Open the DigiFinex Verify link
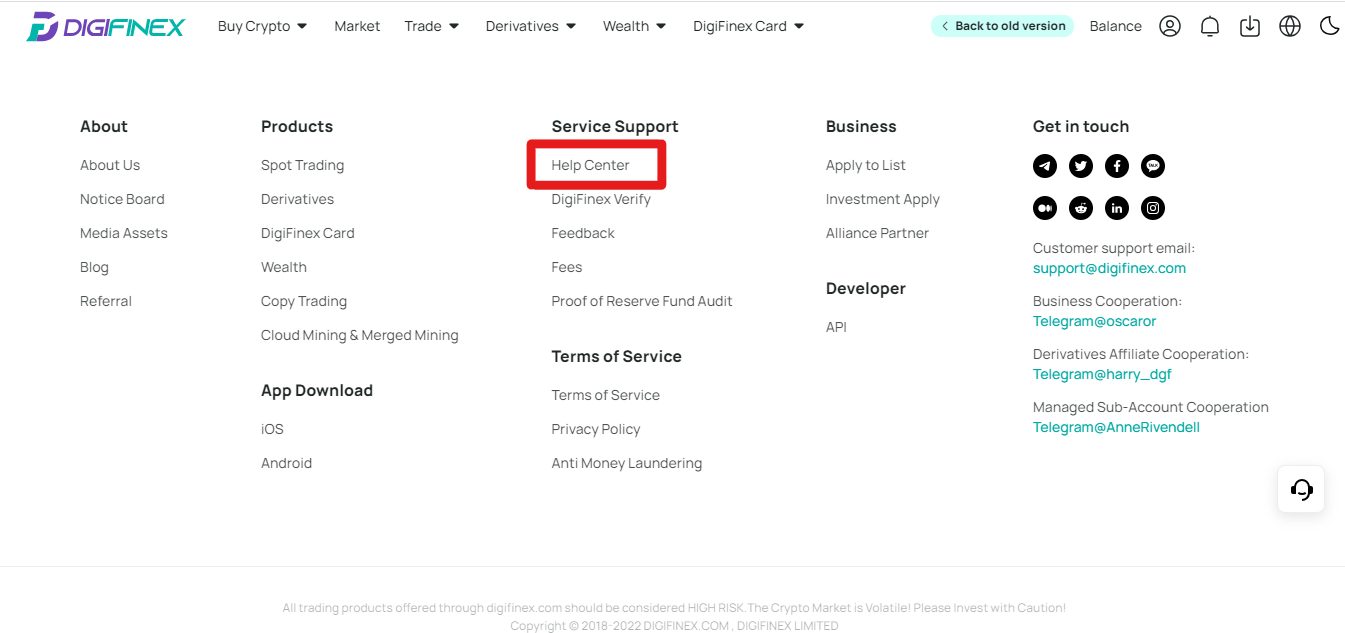The height and width of the screenshot is (633, 1345). (601, 199)
